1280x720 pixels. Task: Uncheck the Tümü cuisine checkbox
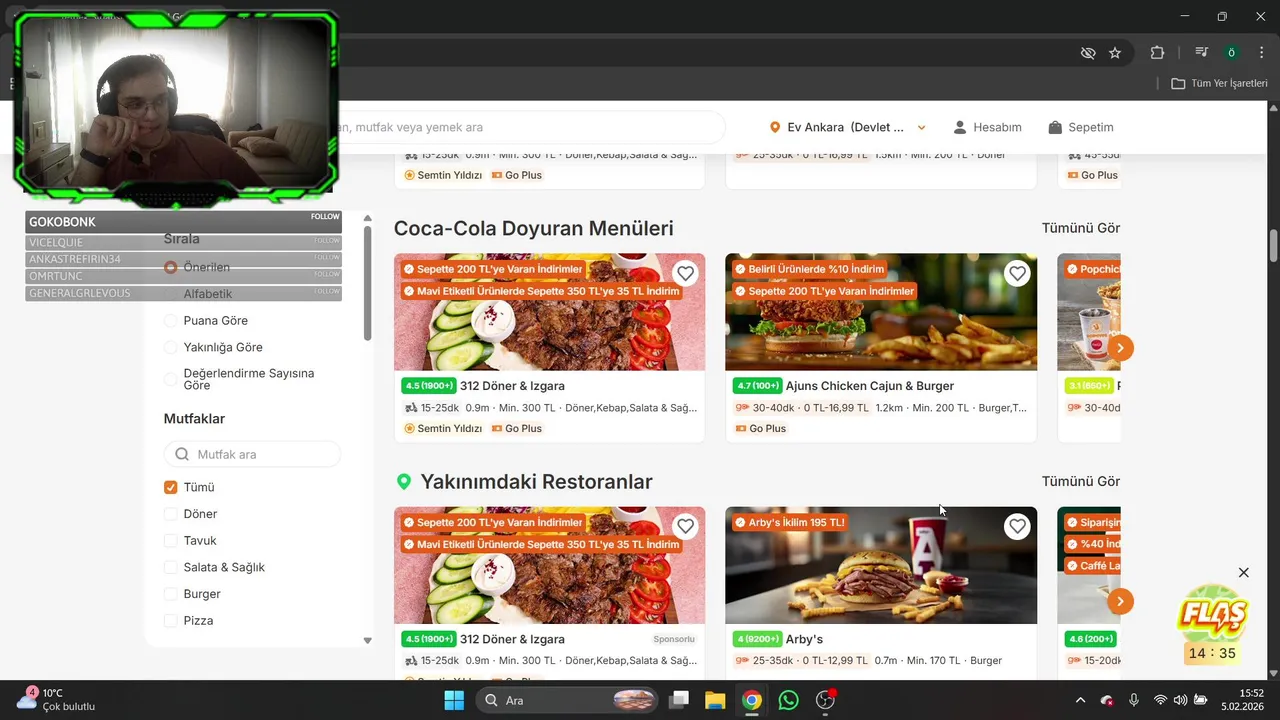pyautogui.click(x=171, y=487)
